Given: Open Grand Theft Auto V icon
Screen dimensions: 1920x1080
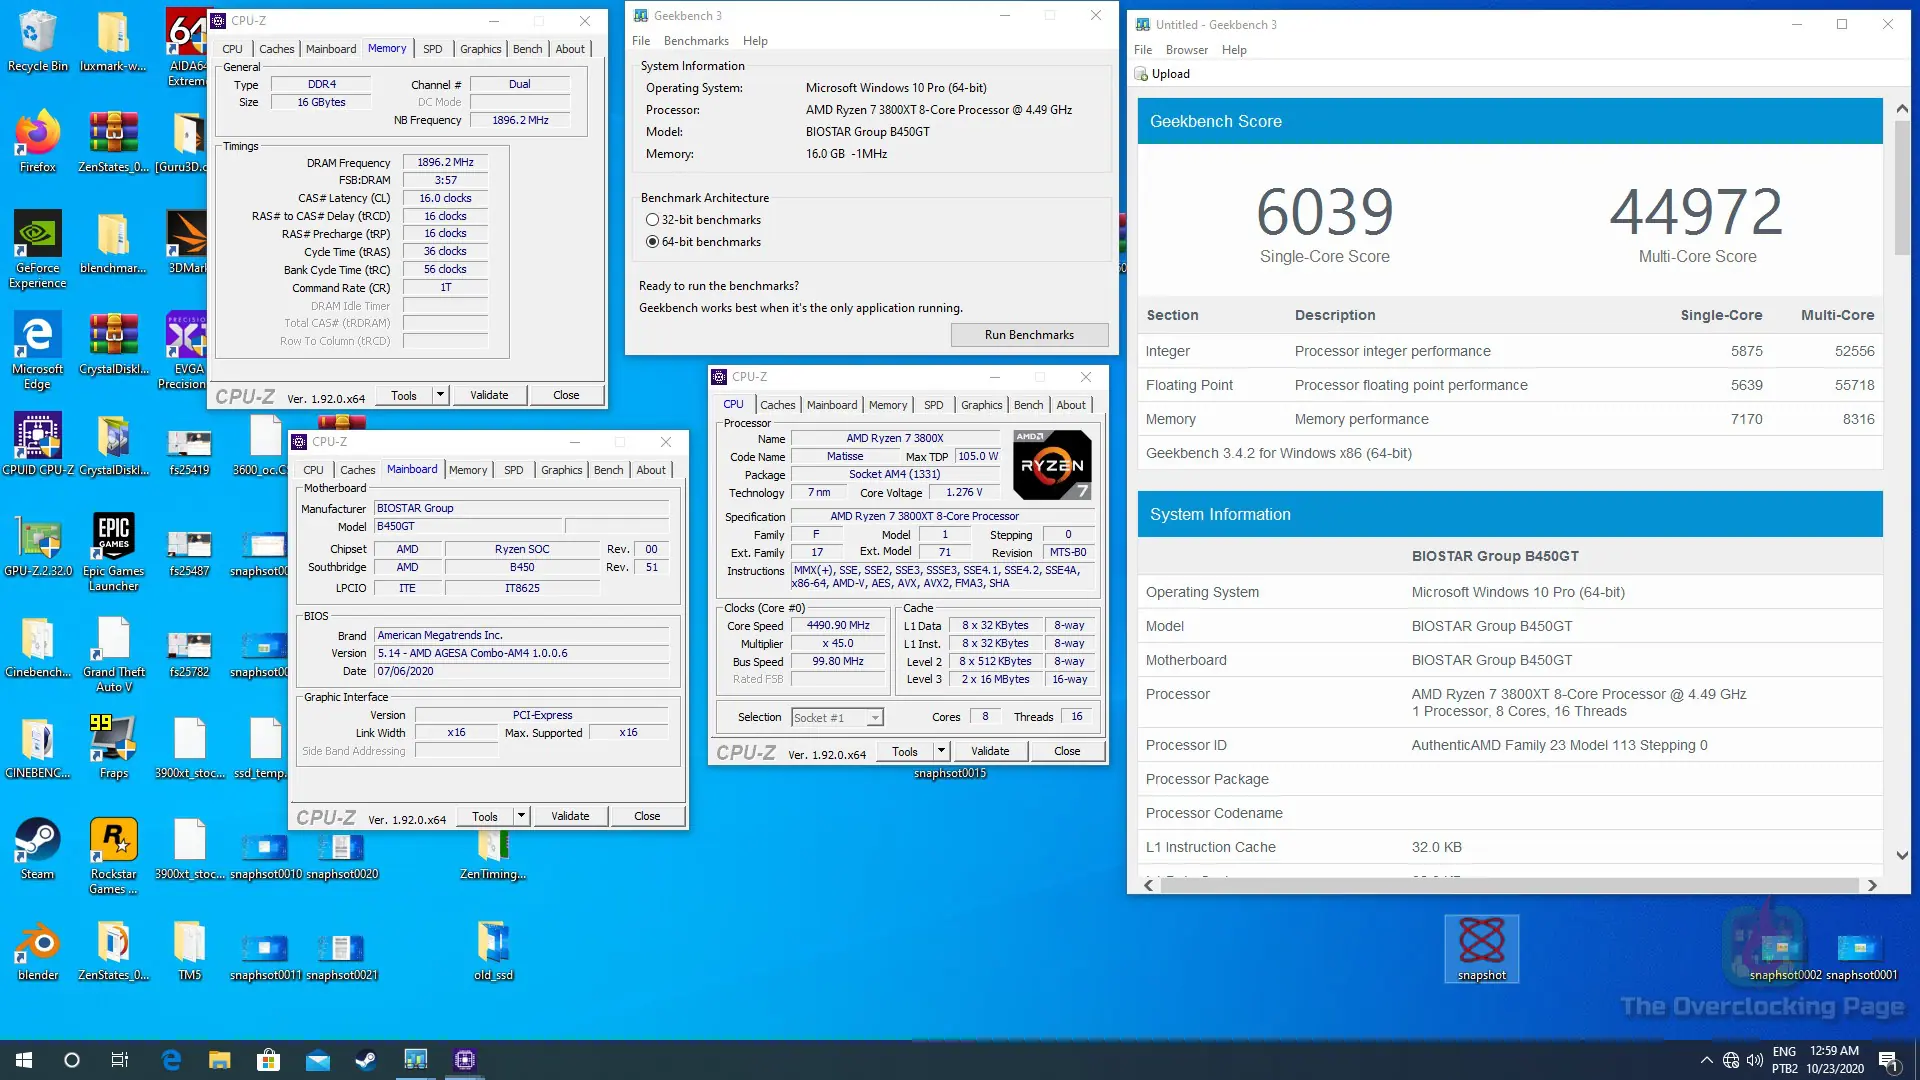Looking at the screenshot, I should 113,653.
